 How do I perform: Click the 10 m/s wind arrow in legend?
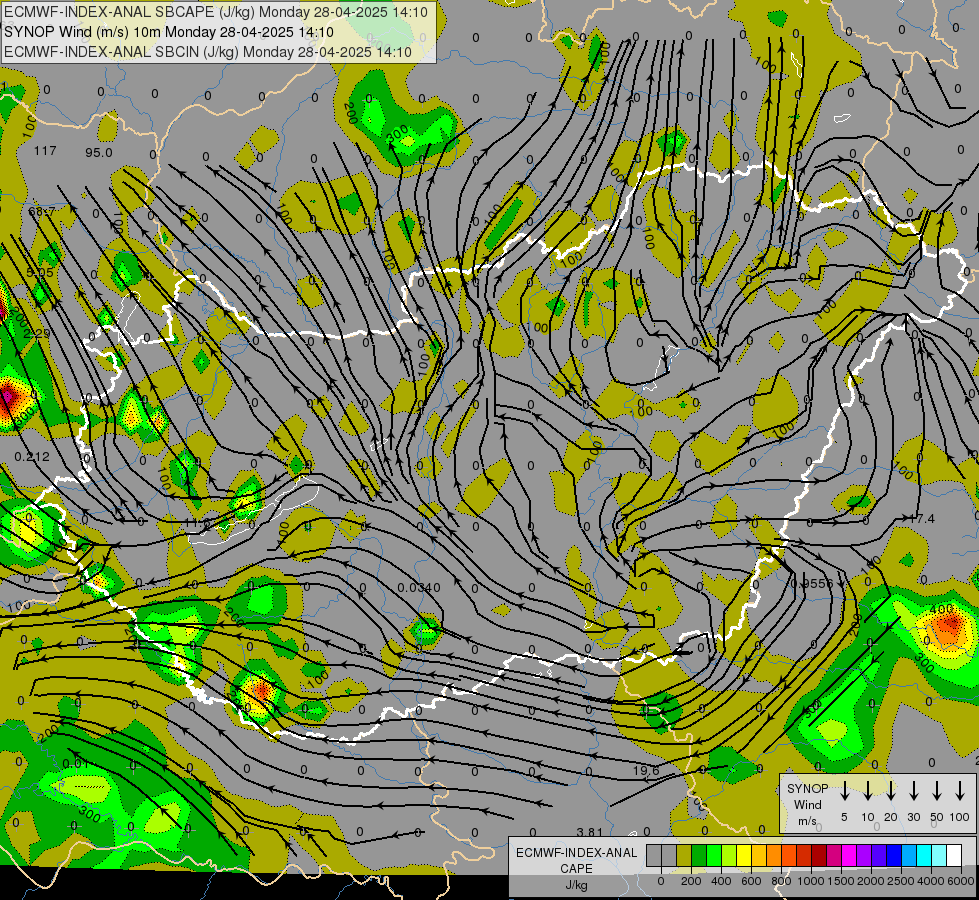click(x=867, y=791)
